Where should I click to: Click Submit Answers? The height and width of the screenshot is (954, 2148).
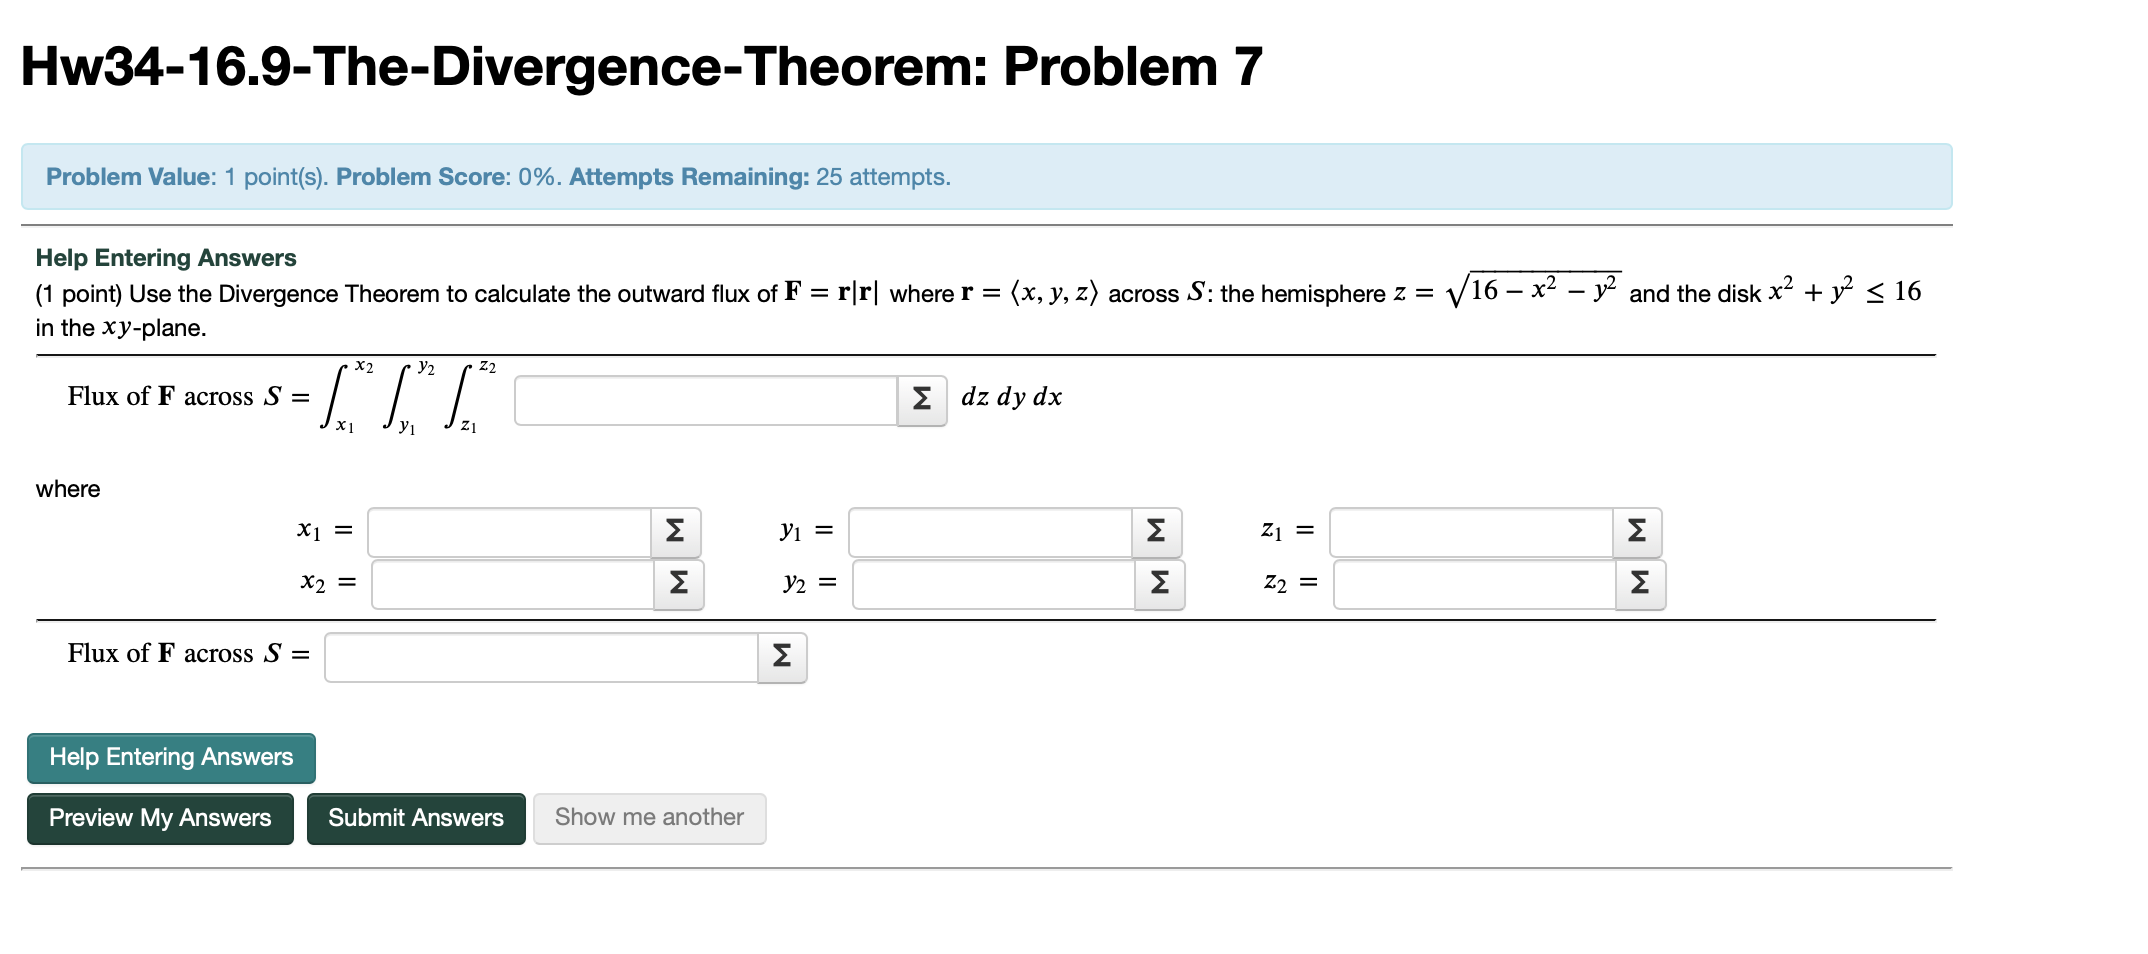click(x=416, y=818)
